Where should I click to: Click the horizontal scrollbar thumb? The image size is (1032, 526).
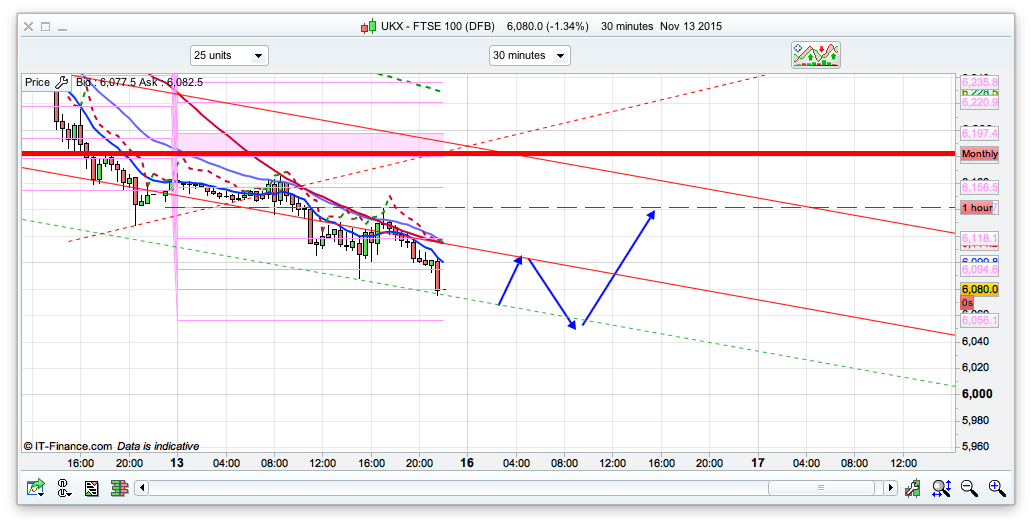point(820,488)
